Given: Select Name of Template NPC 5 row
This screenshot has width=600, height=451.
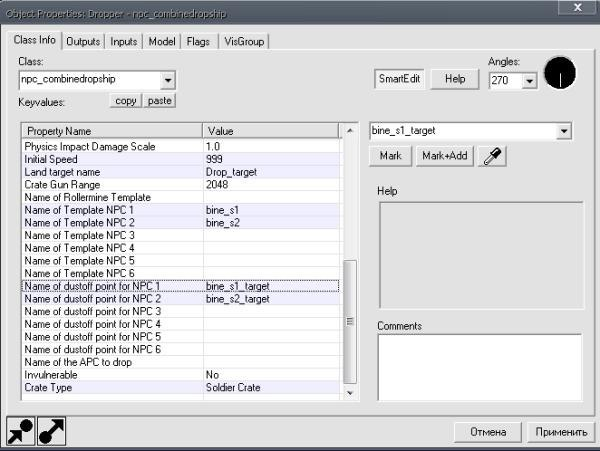Looking at the screenshot, I should (x=181, y=261).
